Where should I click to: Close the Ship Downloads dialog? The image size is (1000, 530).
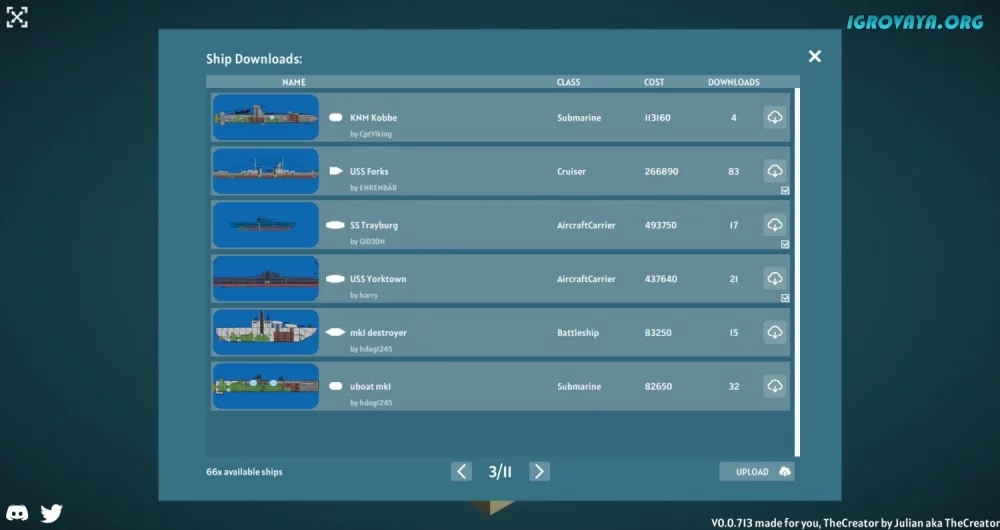(x=815, y=57)
